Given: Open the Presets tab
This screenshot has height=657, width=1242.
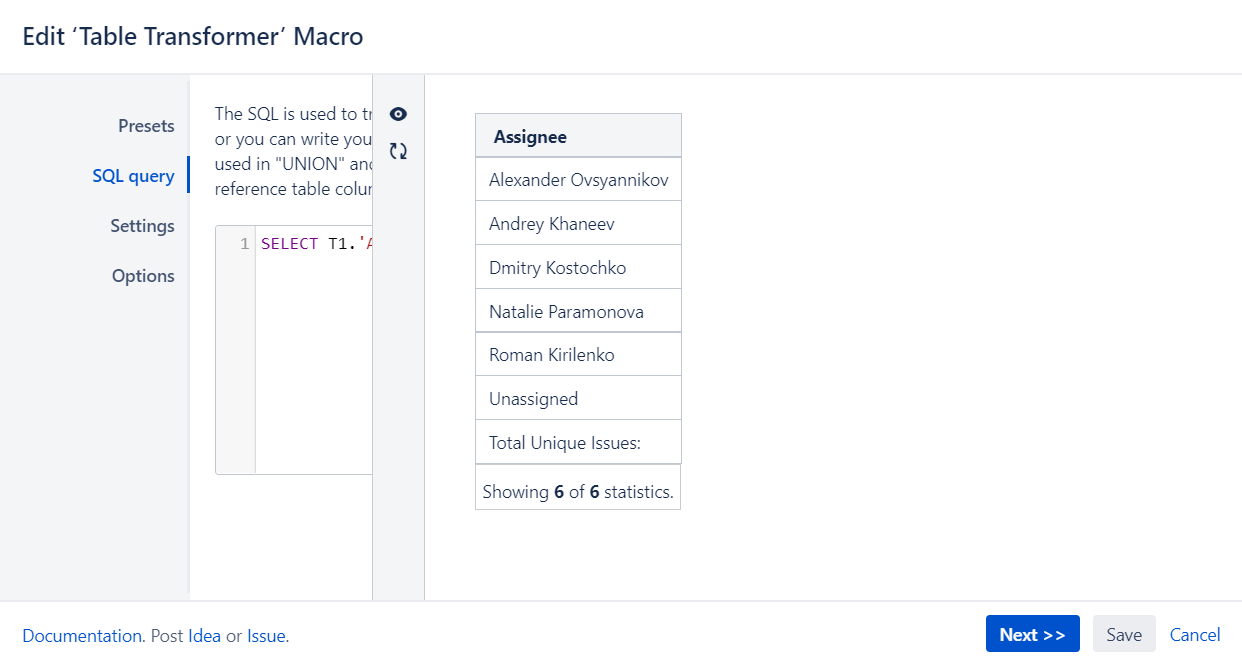Looking at the screenshot, I should 146,126.
